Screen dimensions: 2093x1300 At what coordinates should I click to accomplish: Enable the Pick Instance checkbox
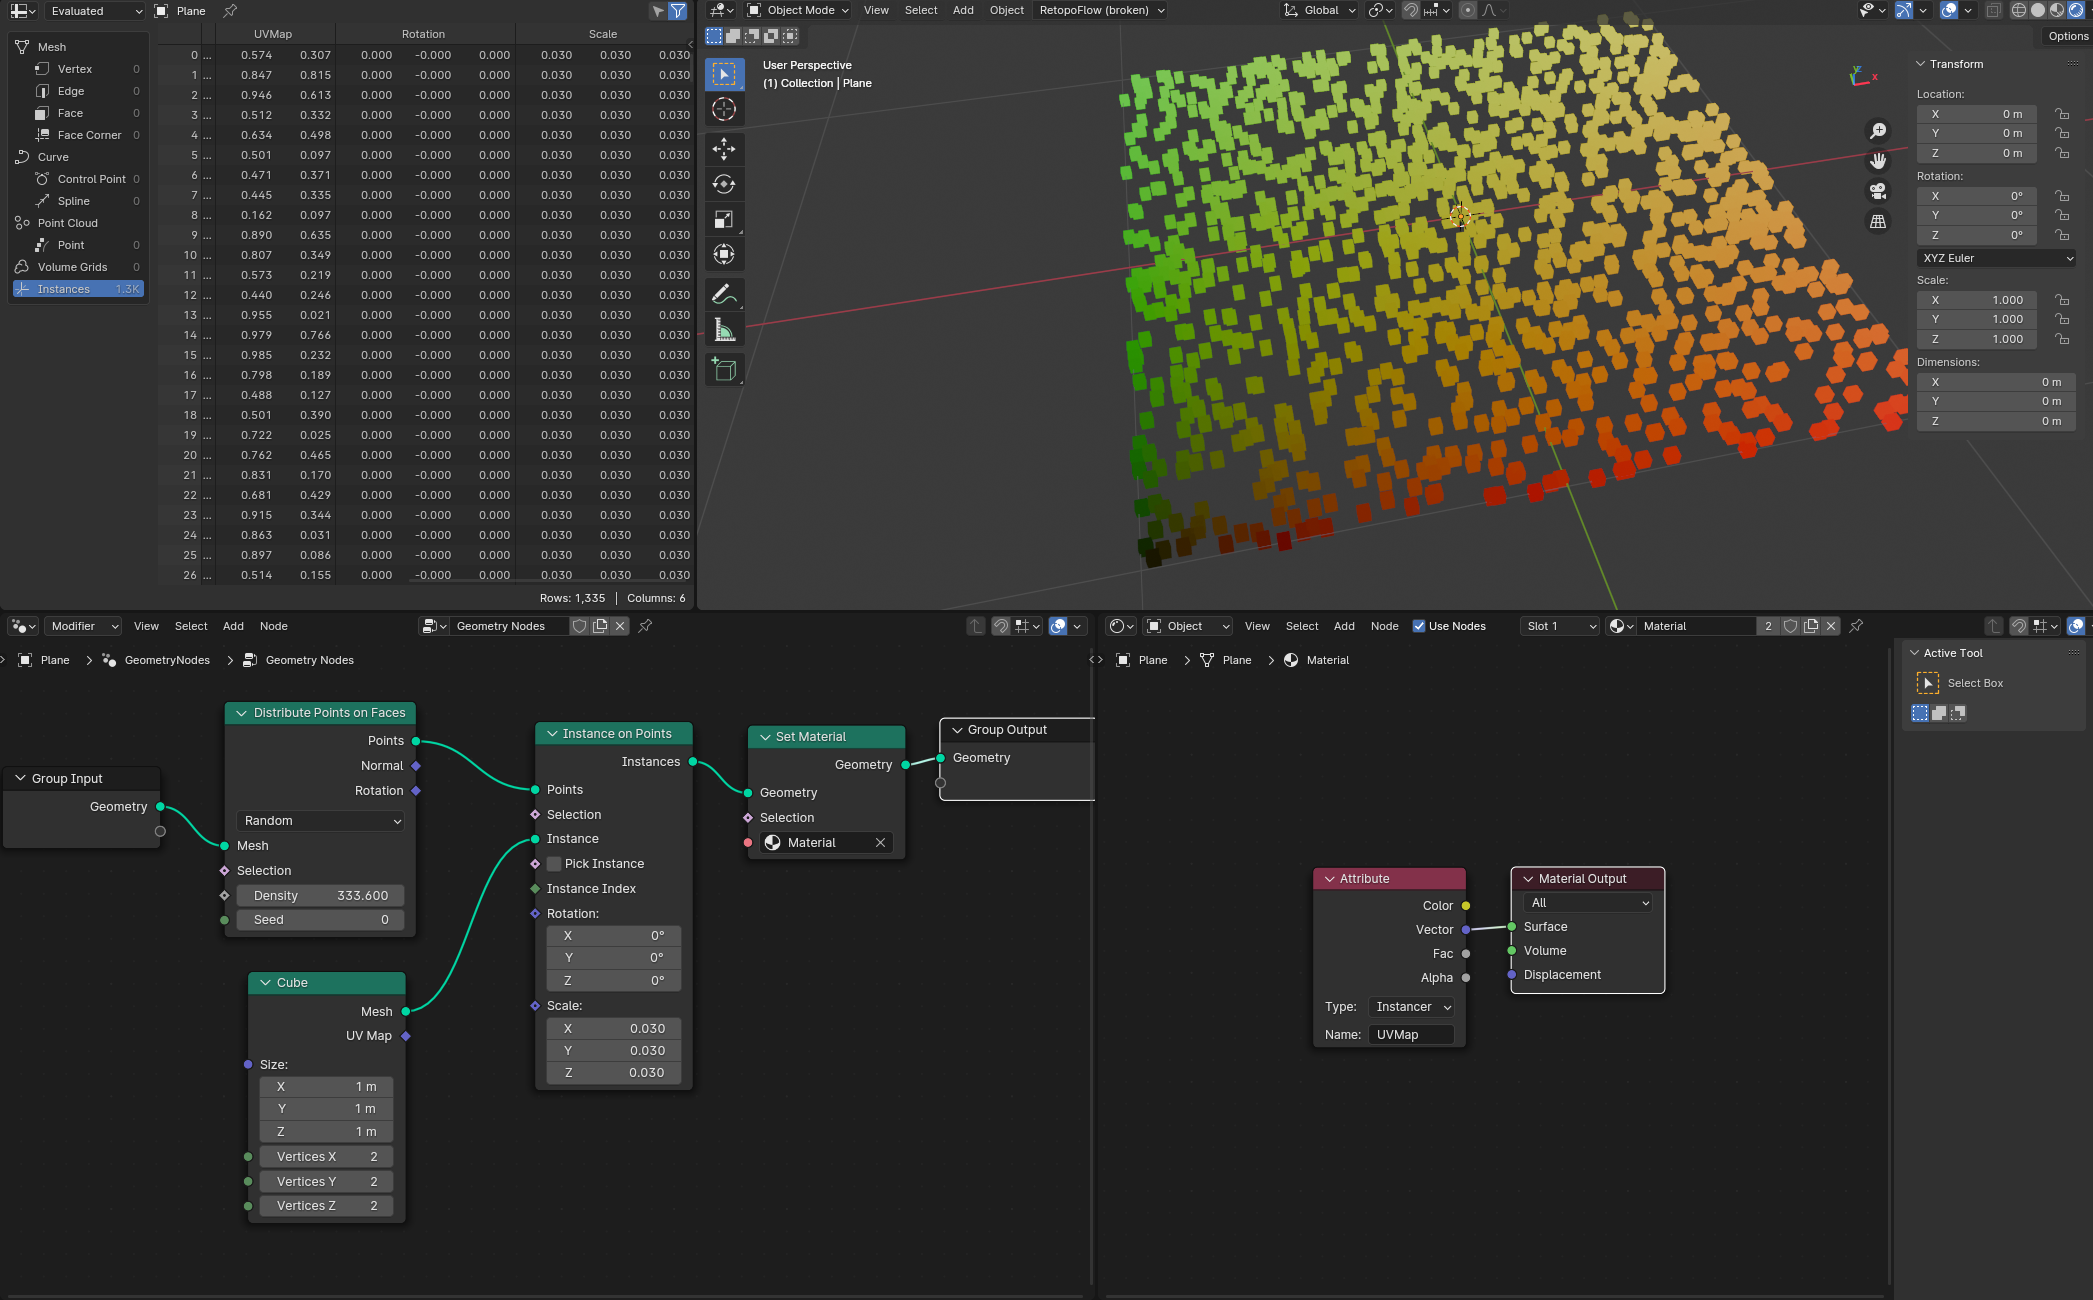coord(554,864)
